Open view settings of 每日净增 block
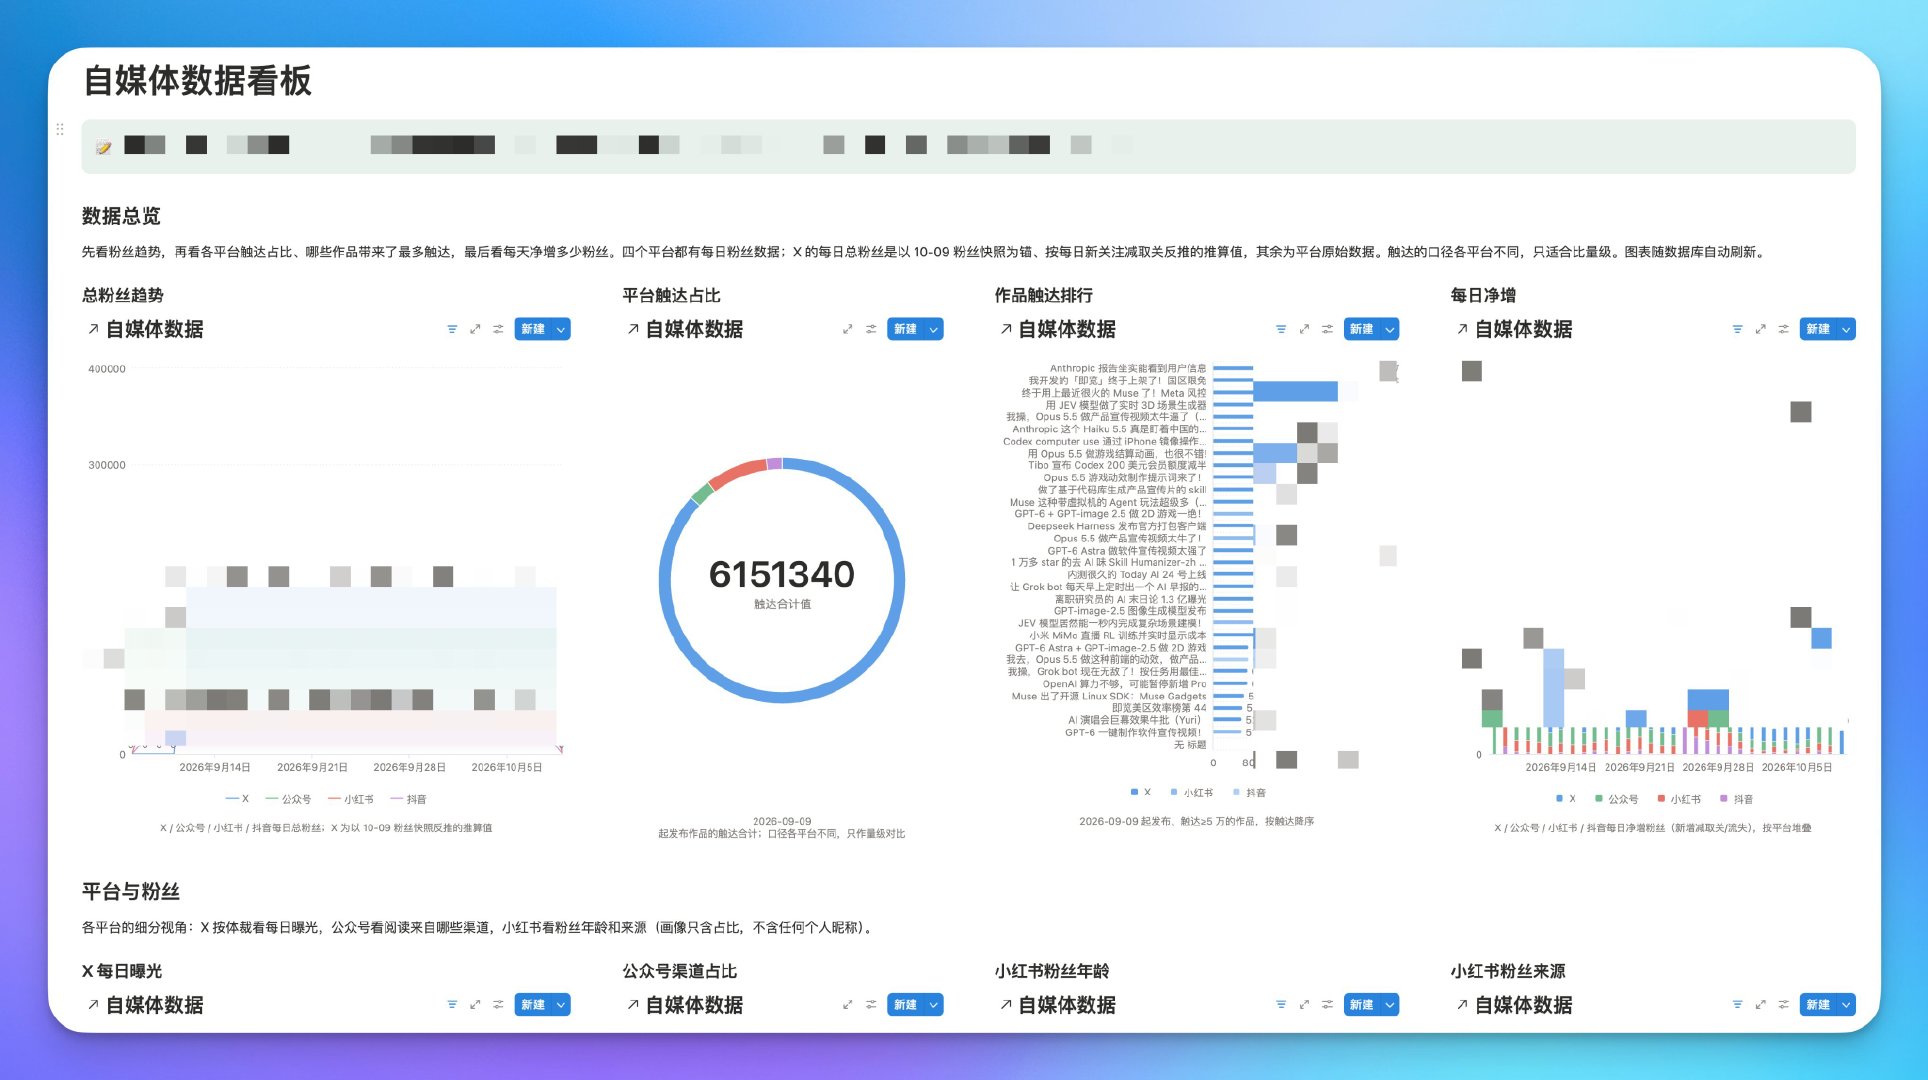The image size is (1928, 1080). tap(1783, 329)
